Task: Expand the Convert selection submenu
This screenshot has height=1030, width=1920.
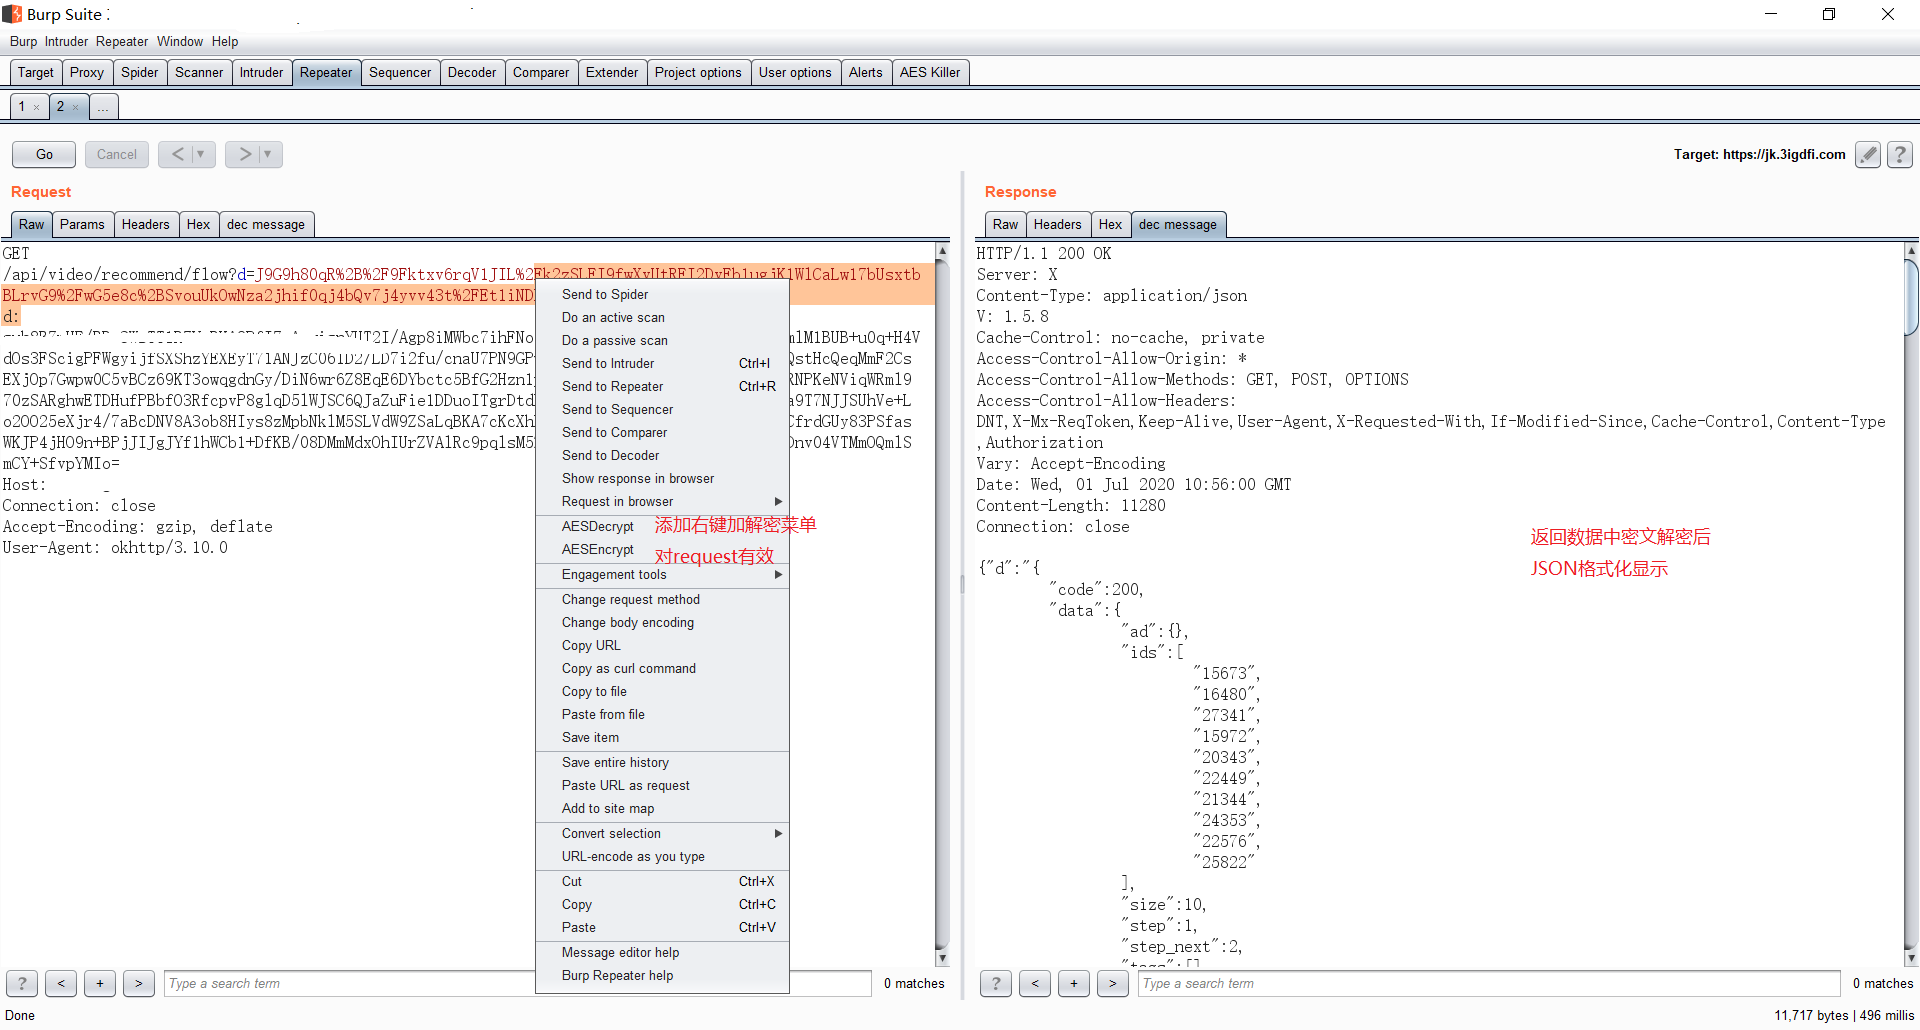Action: 662,834
